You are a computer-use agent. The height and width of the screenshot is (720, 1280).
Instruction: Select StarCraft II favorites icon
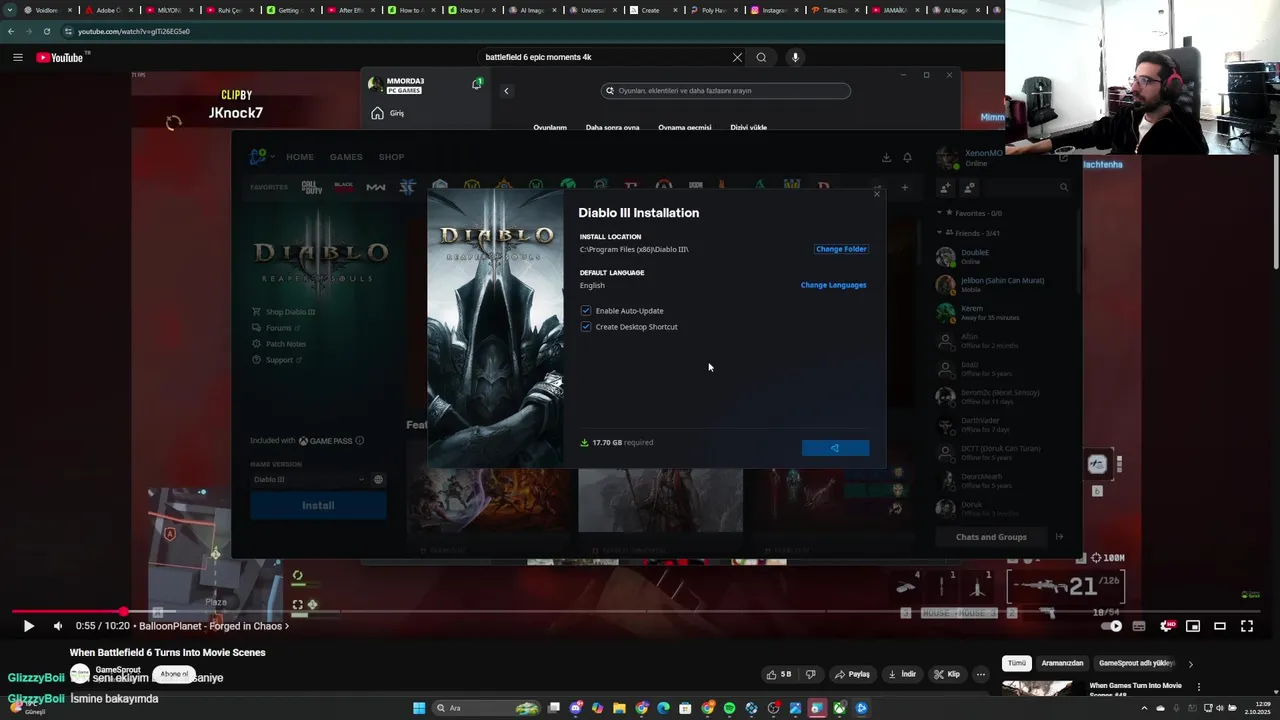407,186
